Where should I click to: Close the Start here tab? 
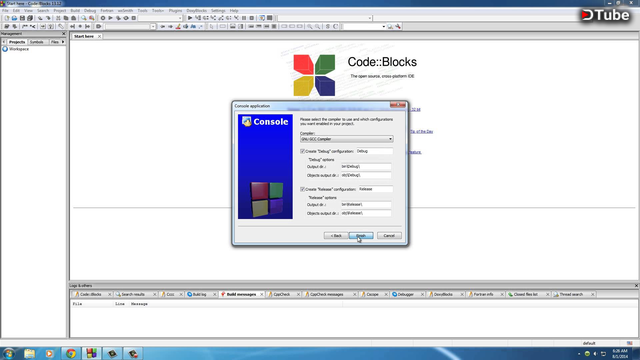[99, 36]
